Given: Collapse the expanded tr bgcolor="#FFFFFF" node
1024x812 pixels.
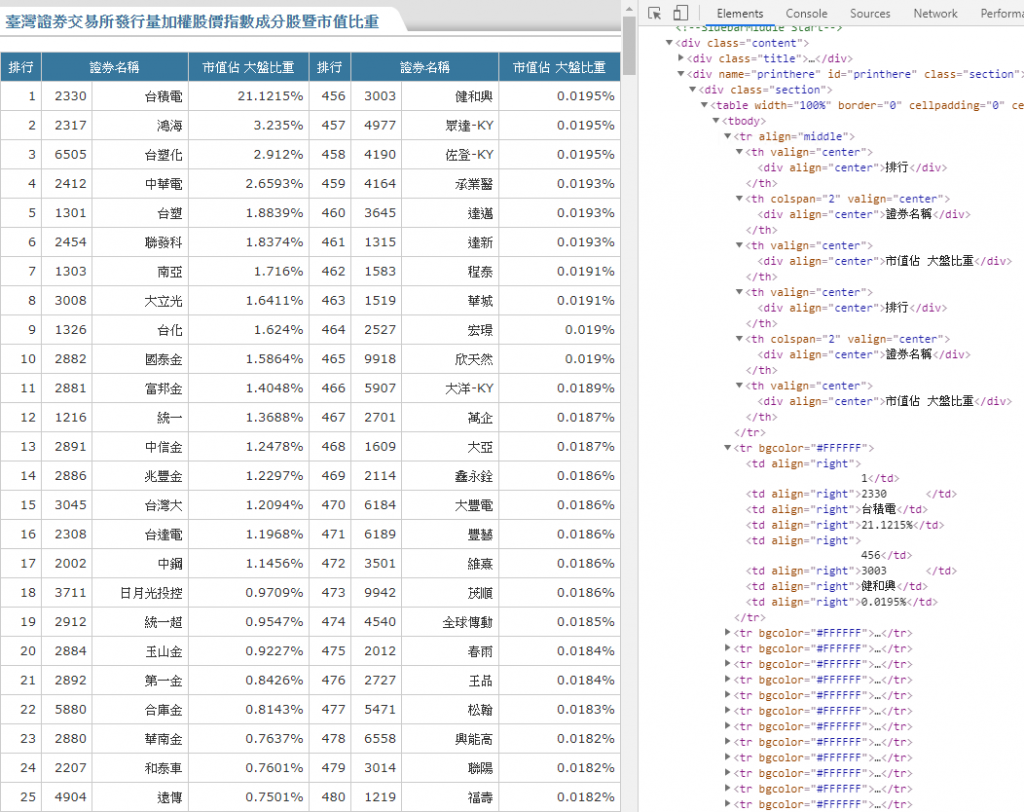Looking at the screenshot, I should tap(728, 448).
